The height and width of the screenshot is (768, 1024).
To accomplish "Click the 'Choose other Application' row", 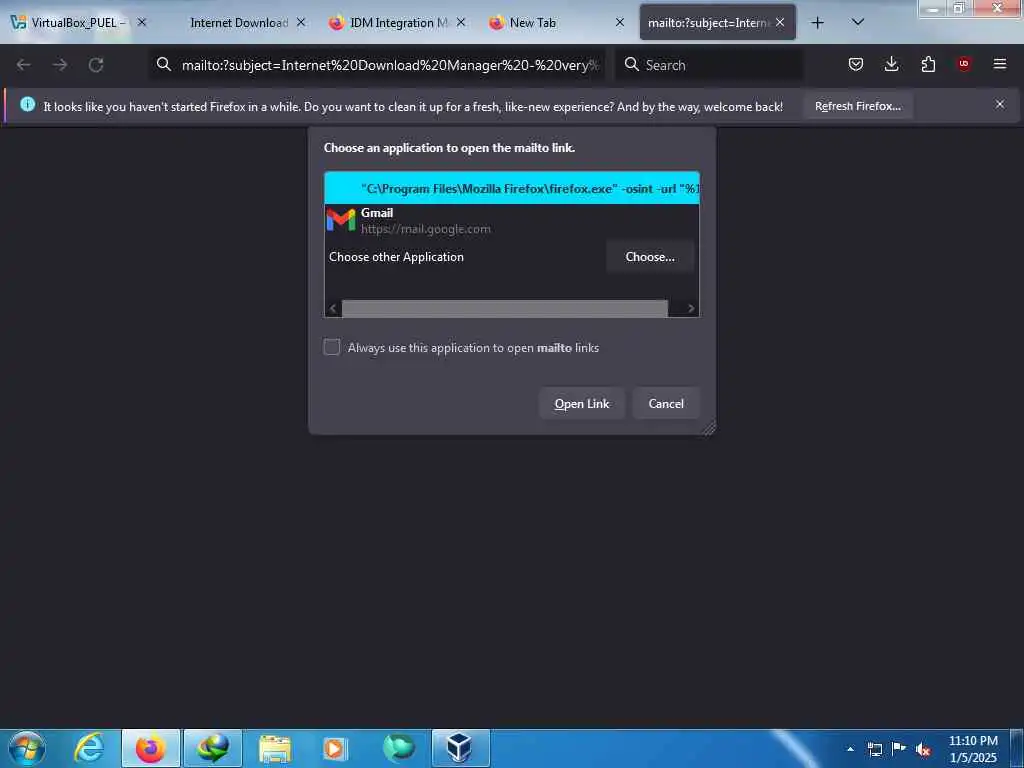I will [x=511, y=257].
